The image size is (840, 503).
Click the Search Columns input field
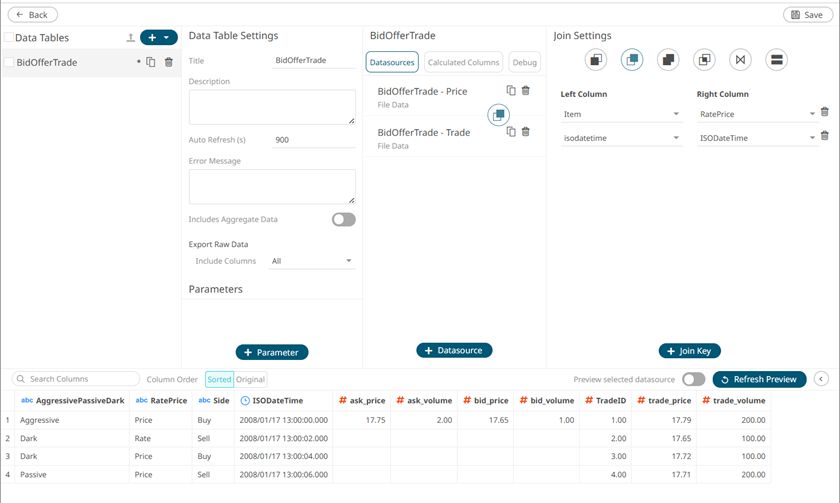coord(78,379)
